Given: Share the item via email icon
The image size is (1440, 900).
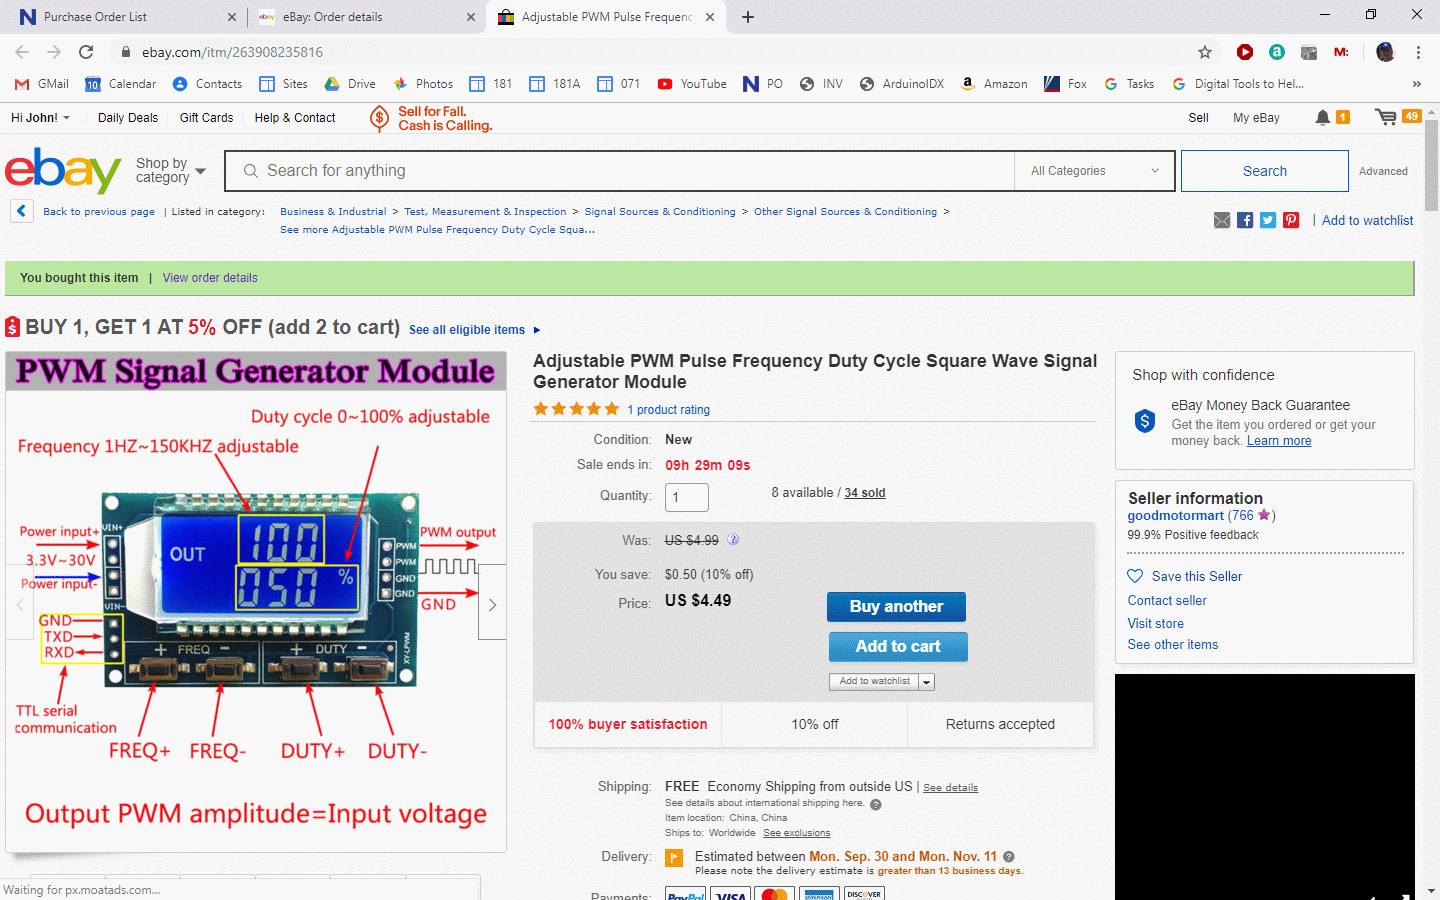Looking at the screenshot, I should 1222,220.
